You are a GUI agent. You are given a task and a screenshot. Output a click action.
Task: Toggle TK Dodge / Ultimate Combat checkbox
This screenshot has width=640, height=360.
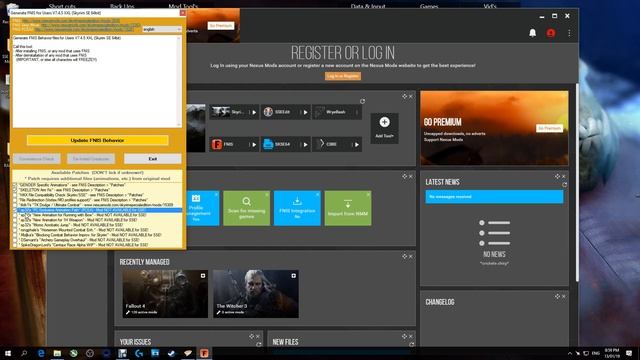point(15,205)
